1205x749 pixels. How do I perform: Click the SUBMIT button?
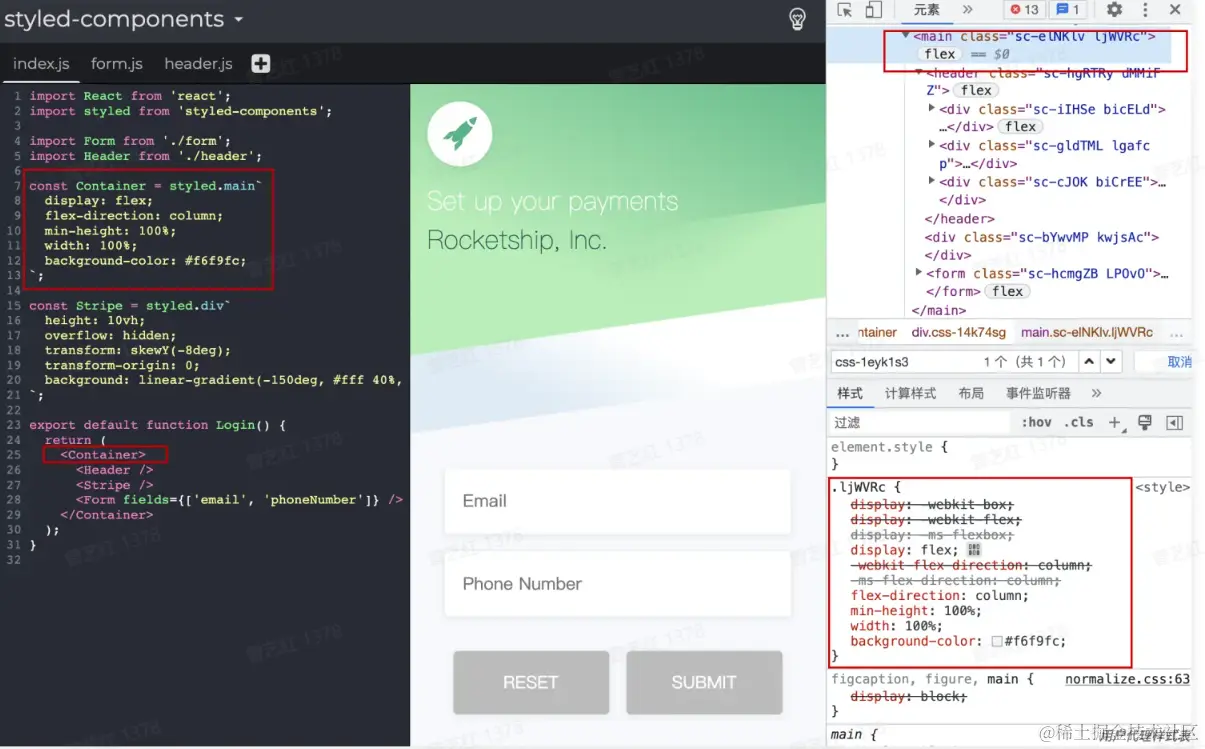[x=704, y=682]
